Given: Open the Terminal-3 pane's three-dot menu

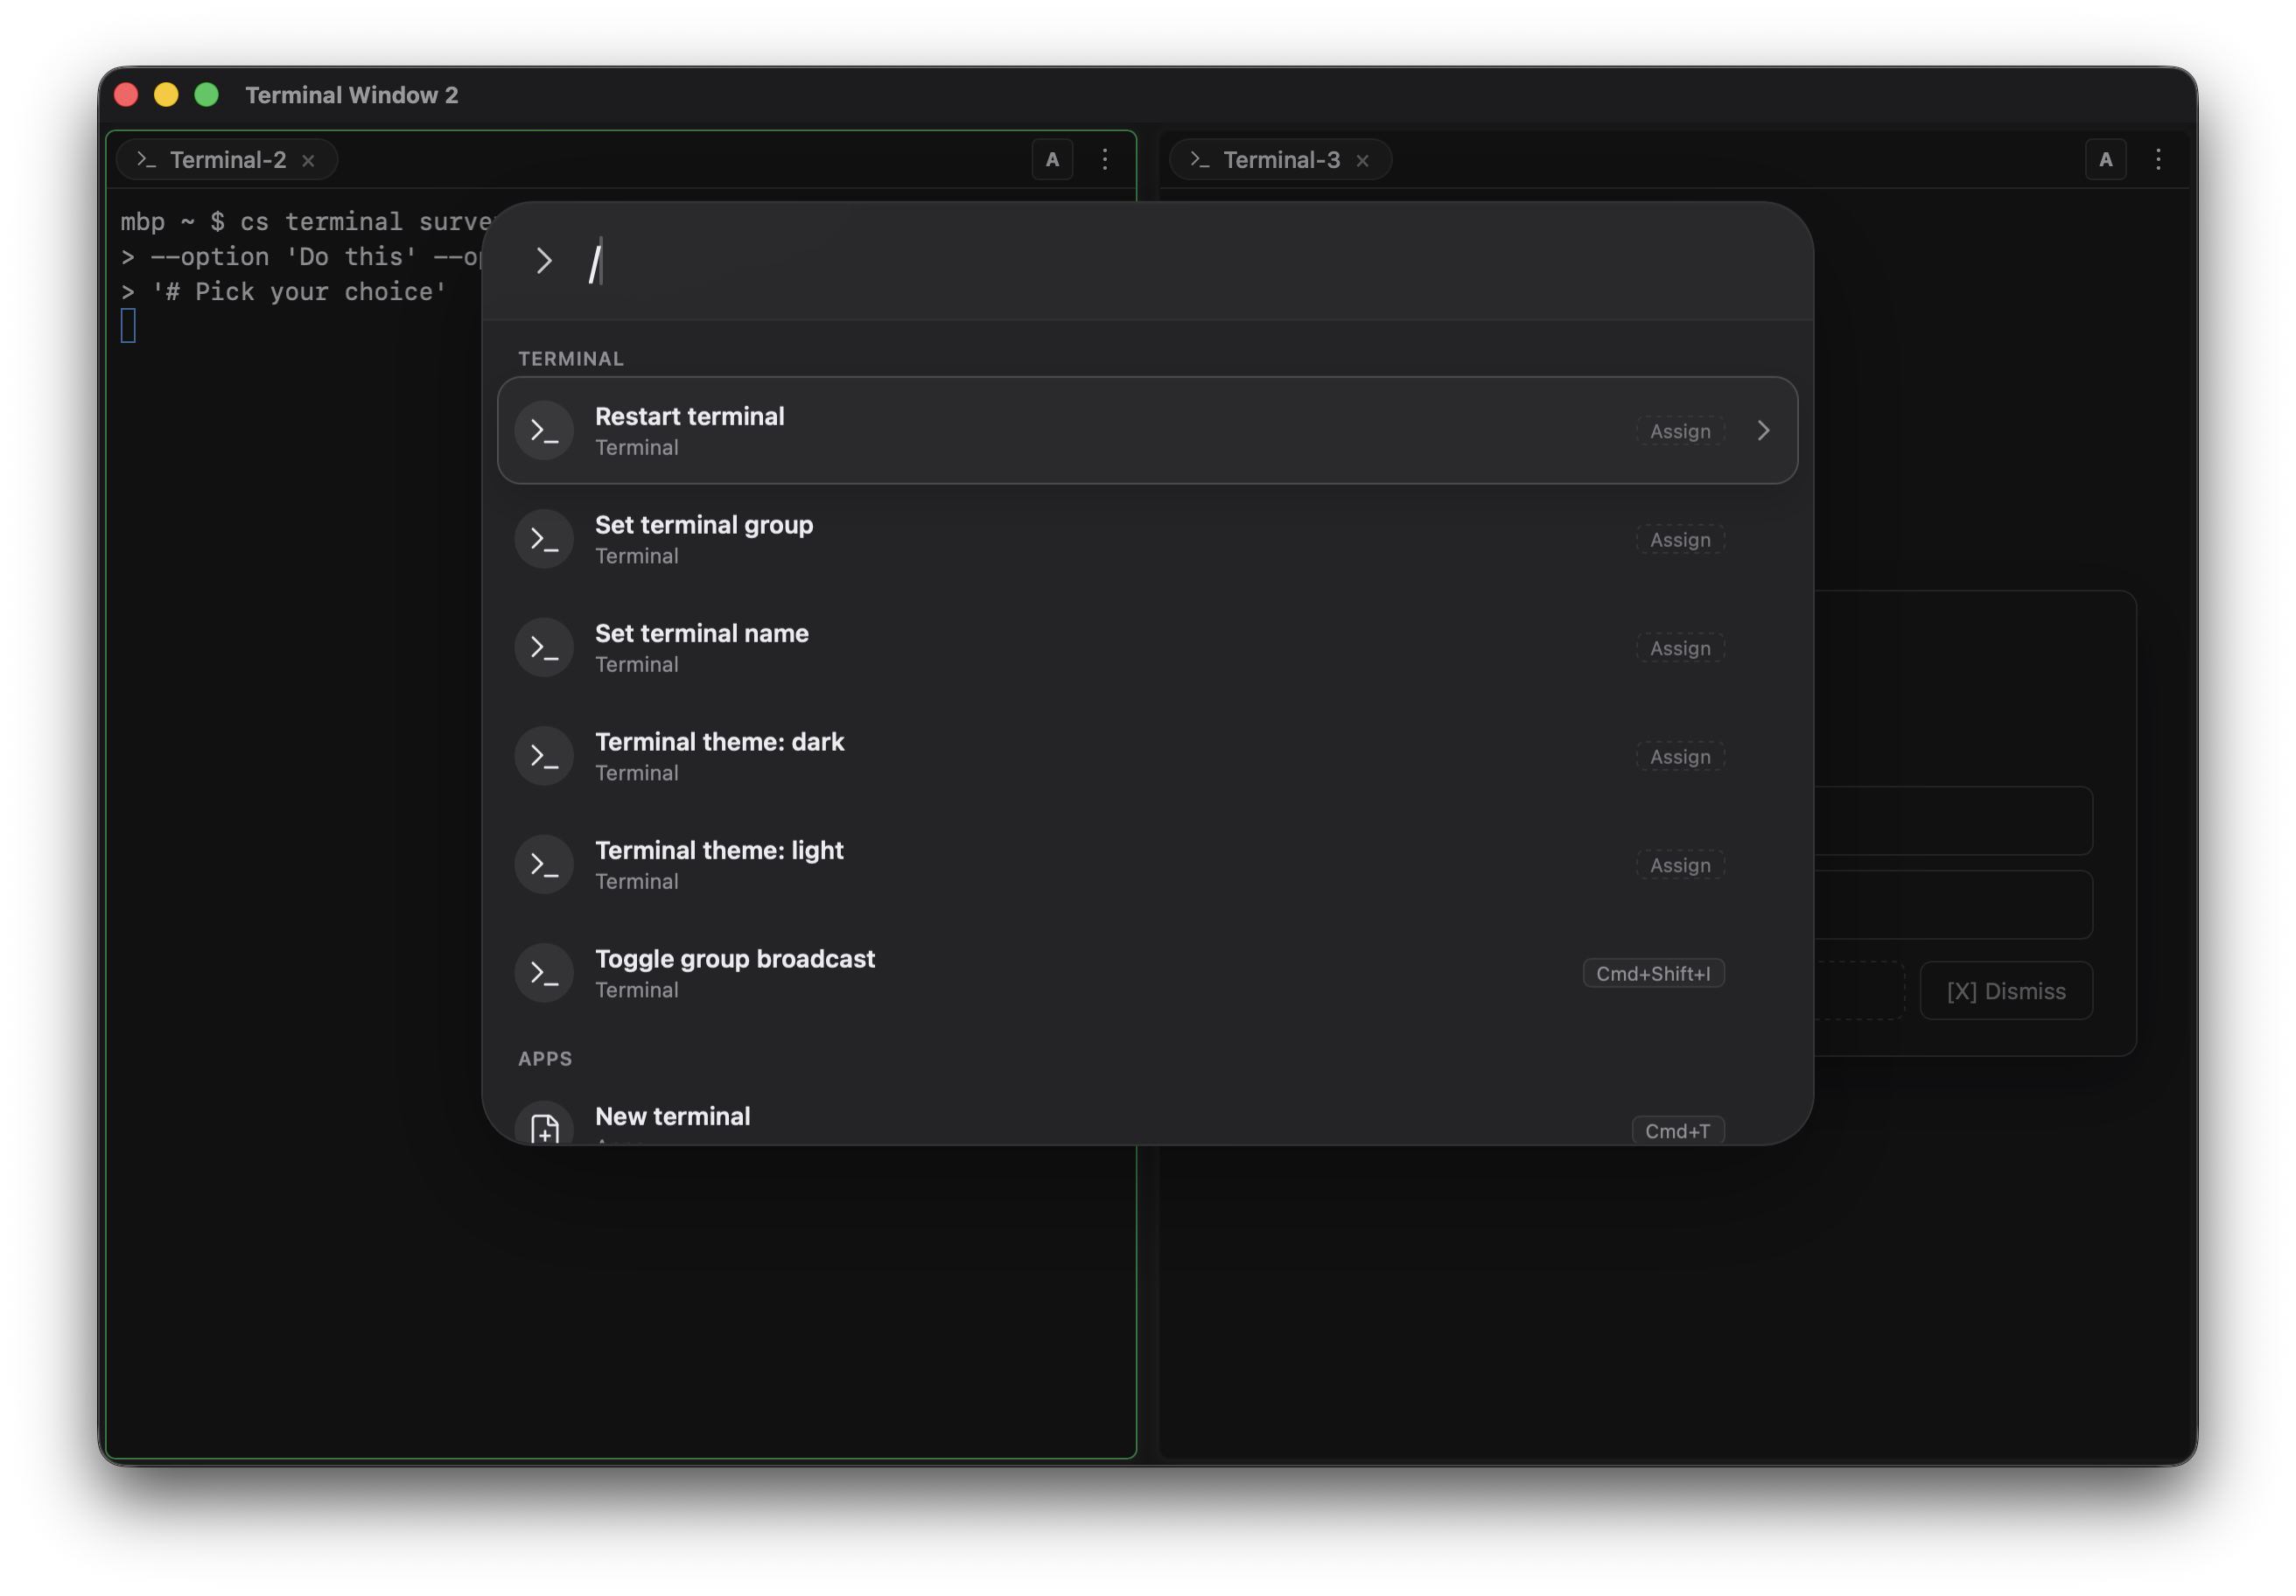Looking at the screenshot, I should [x=2158, y=160].
